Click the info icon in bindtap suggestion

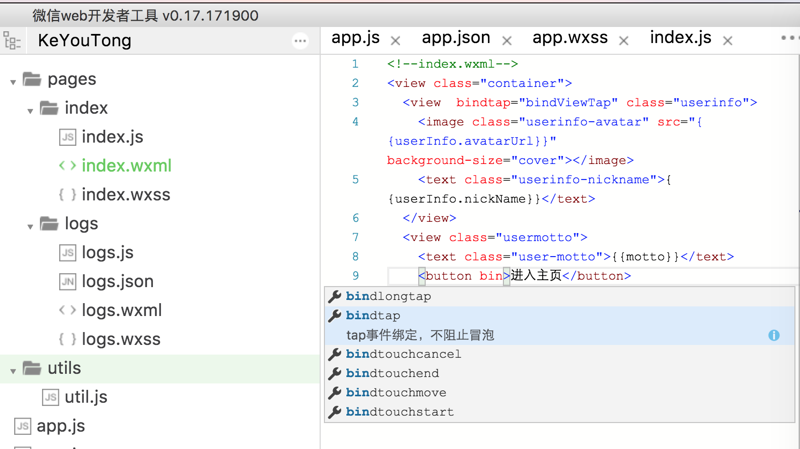coord(774,335)
